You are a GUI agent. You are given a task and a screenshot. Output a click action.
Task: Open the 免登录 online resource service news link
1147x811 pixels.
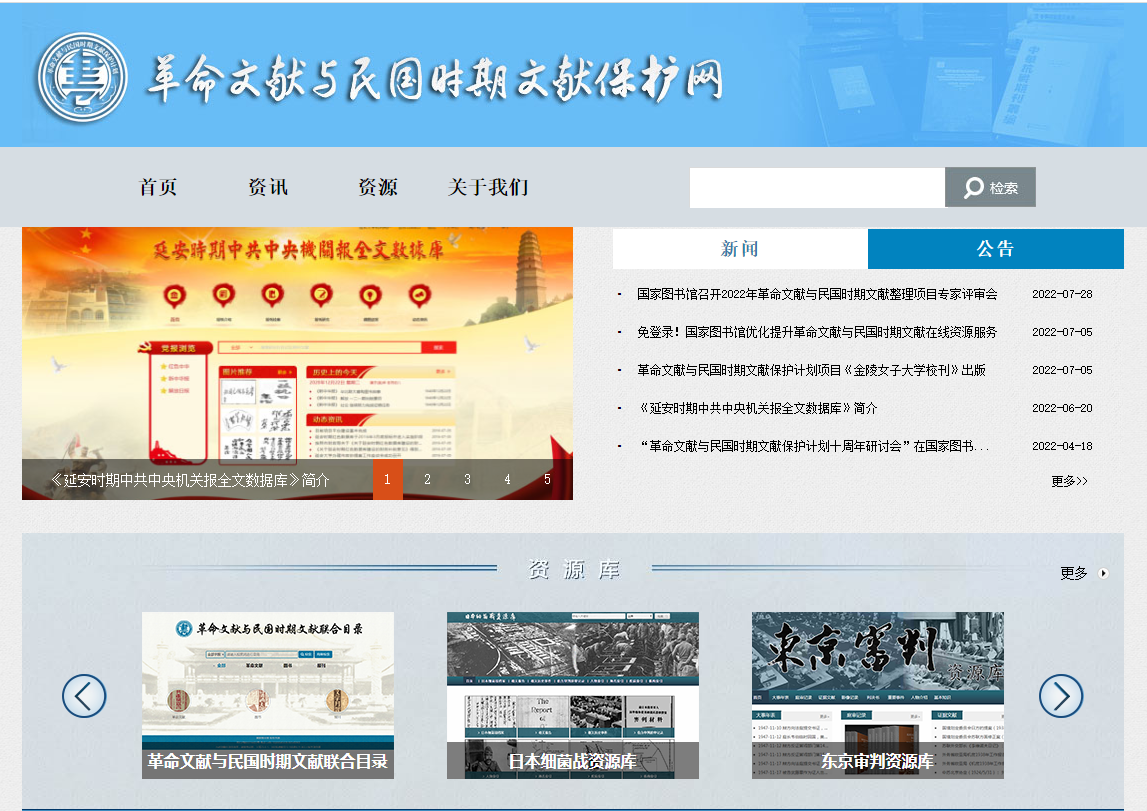[x=816, y=332]
